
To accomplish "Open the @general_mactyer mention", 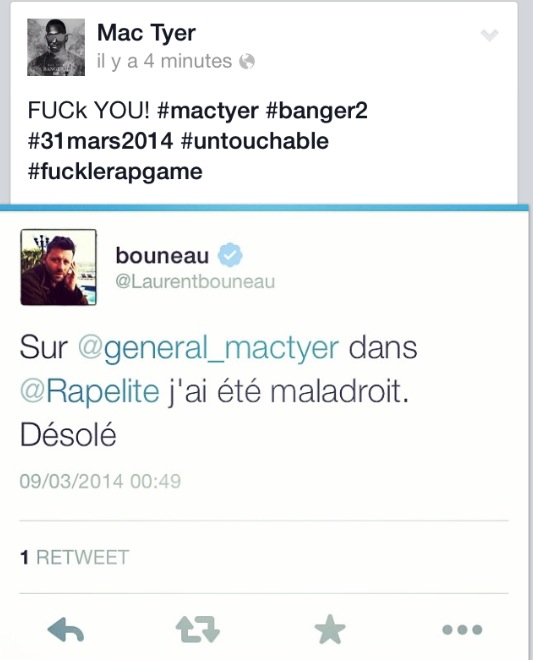I will pyautogui.click(x=209, y=349).
